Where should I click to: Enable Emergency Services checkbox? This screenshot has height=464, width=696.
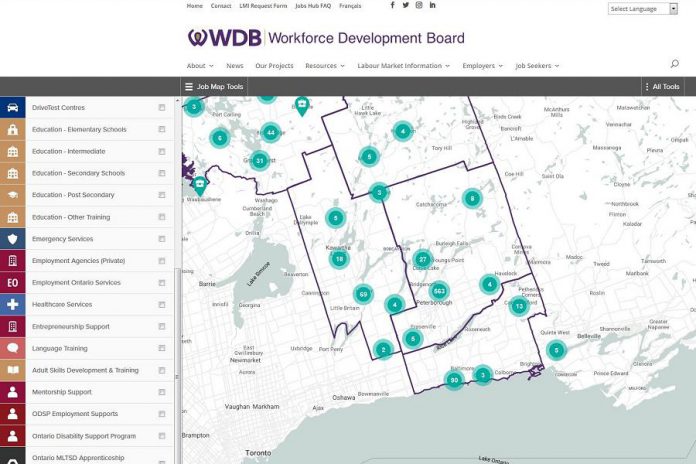(162, 239)
